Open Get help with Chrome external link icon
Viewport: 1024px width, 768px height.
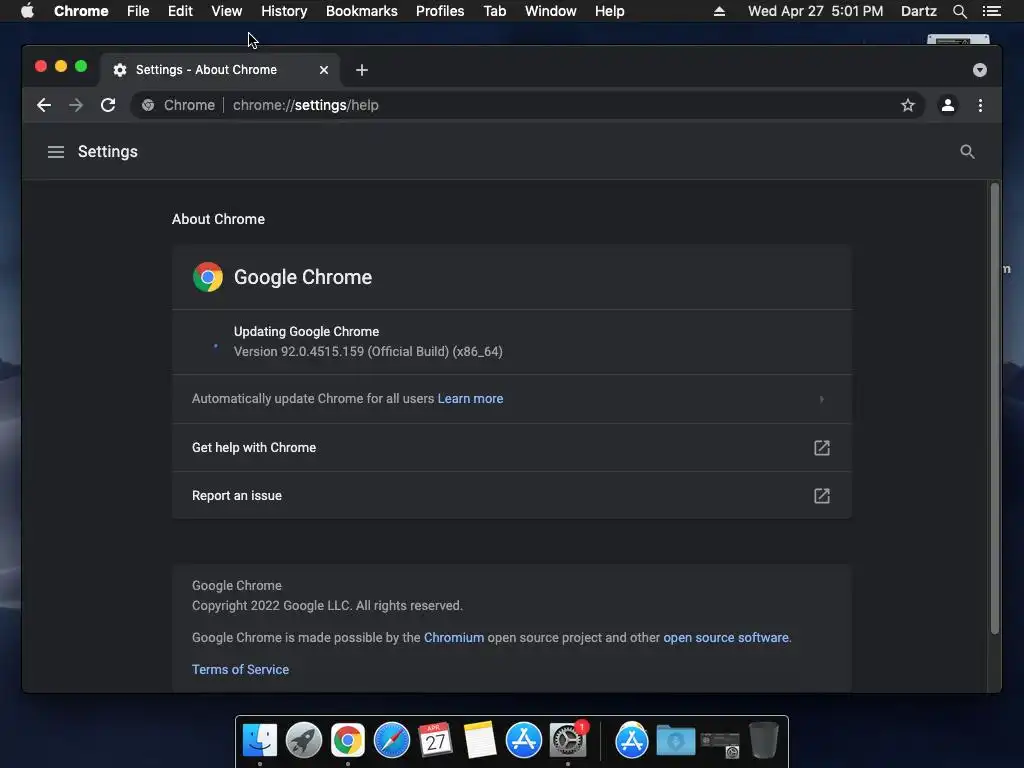(x=822, y=448)
